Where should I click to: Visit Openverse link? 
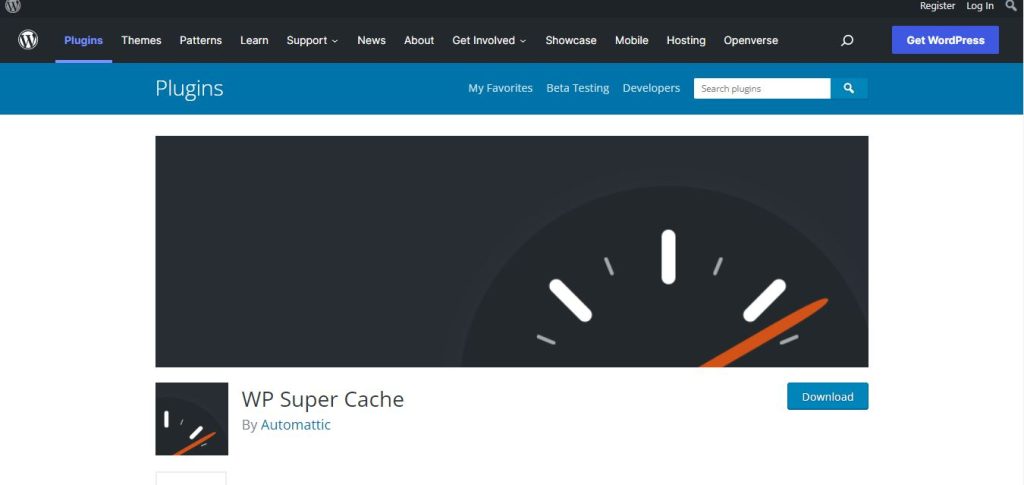pos(750,40)
